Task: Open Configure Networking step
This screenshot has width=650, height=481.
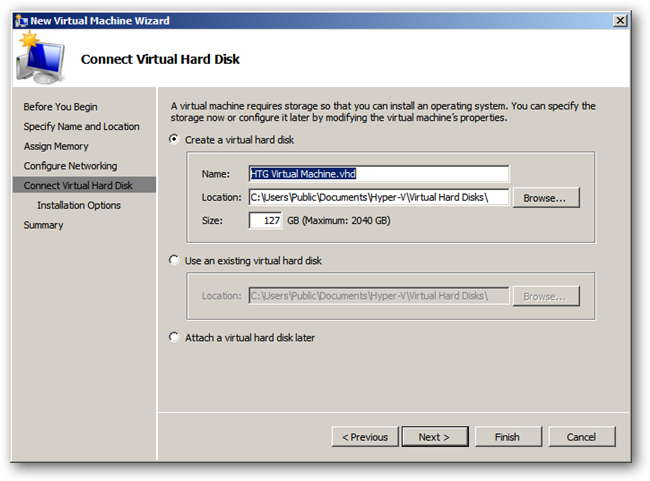Action: (70, 166)
